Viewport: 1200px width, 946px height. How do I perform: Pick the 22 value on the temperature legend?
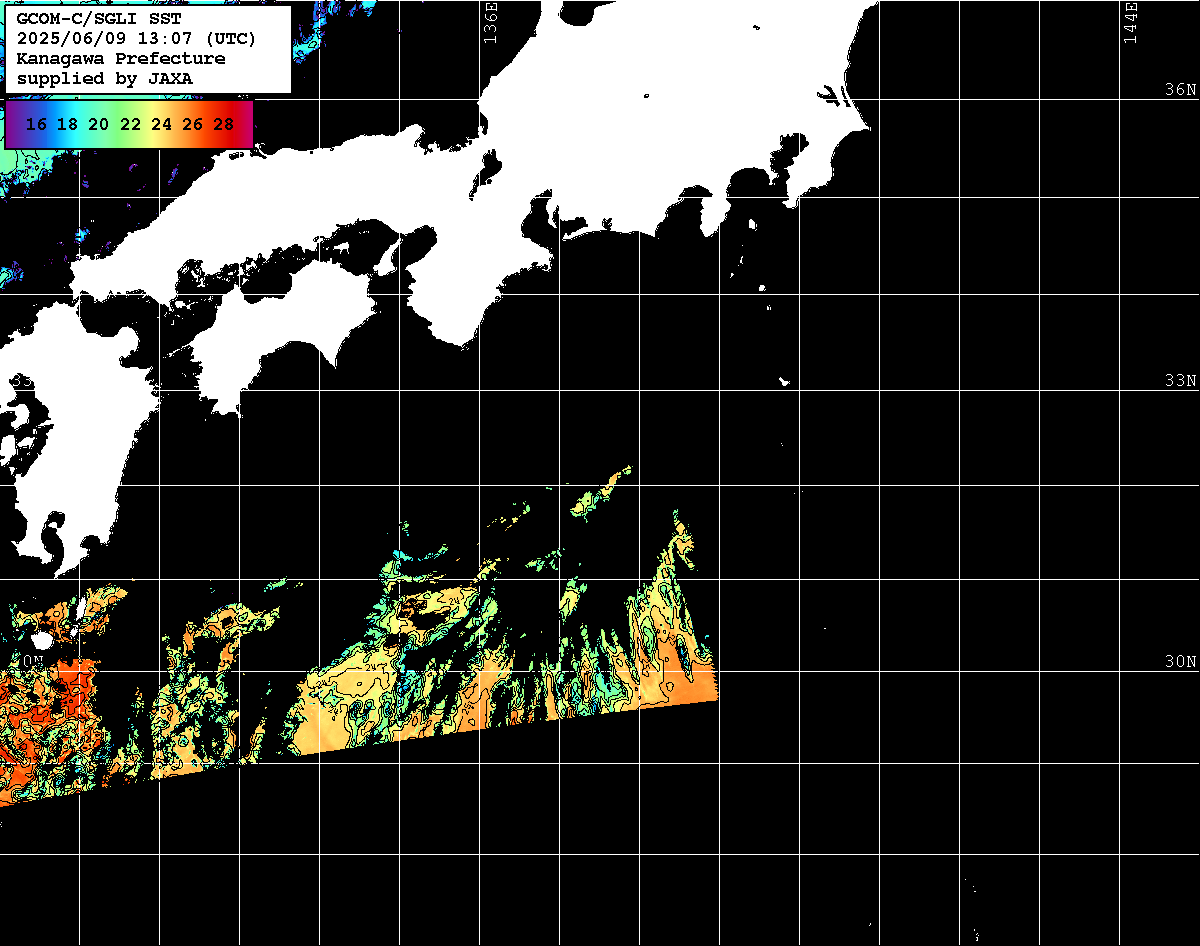[130, 124]
